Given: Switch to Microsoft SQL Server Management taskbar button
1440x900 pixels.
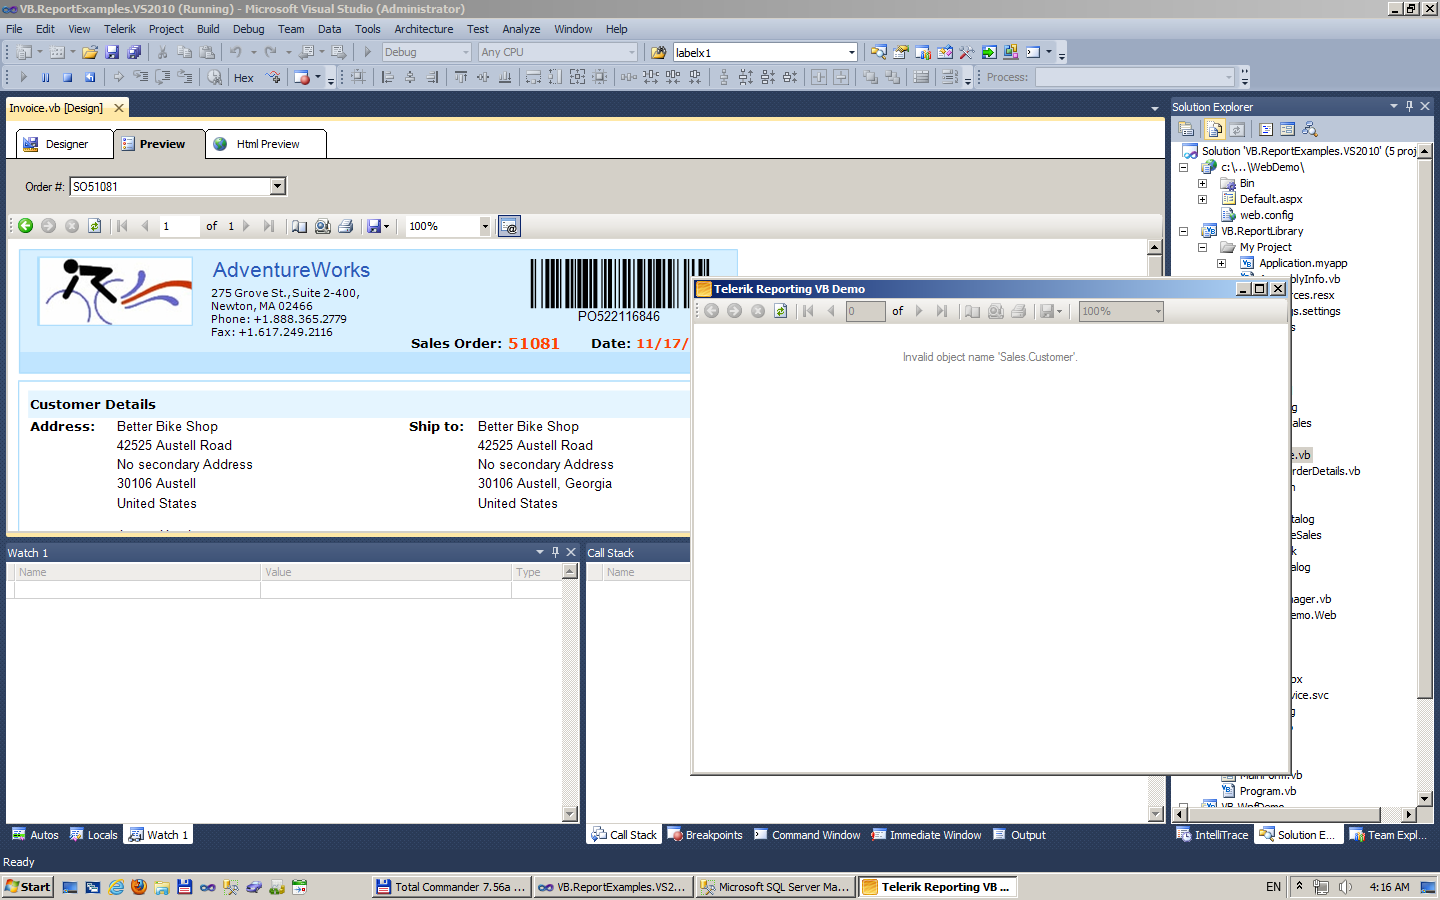Looking at the screenshot, I should pyautogui.click(x=775, y=887).
